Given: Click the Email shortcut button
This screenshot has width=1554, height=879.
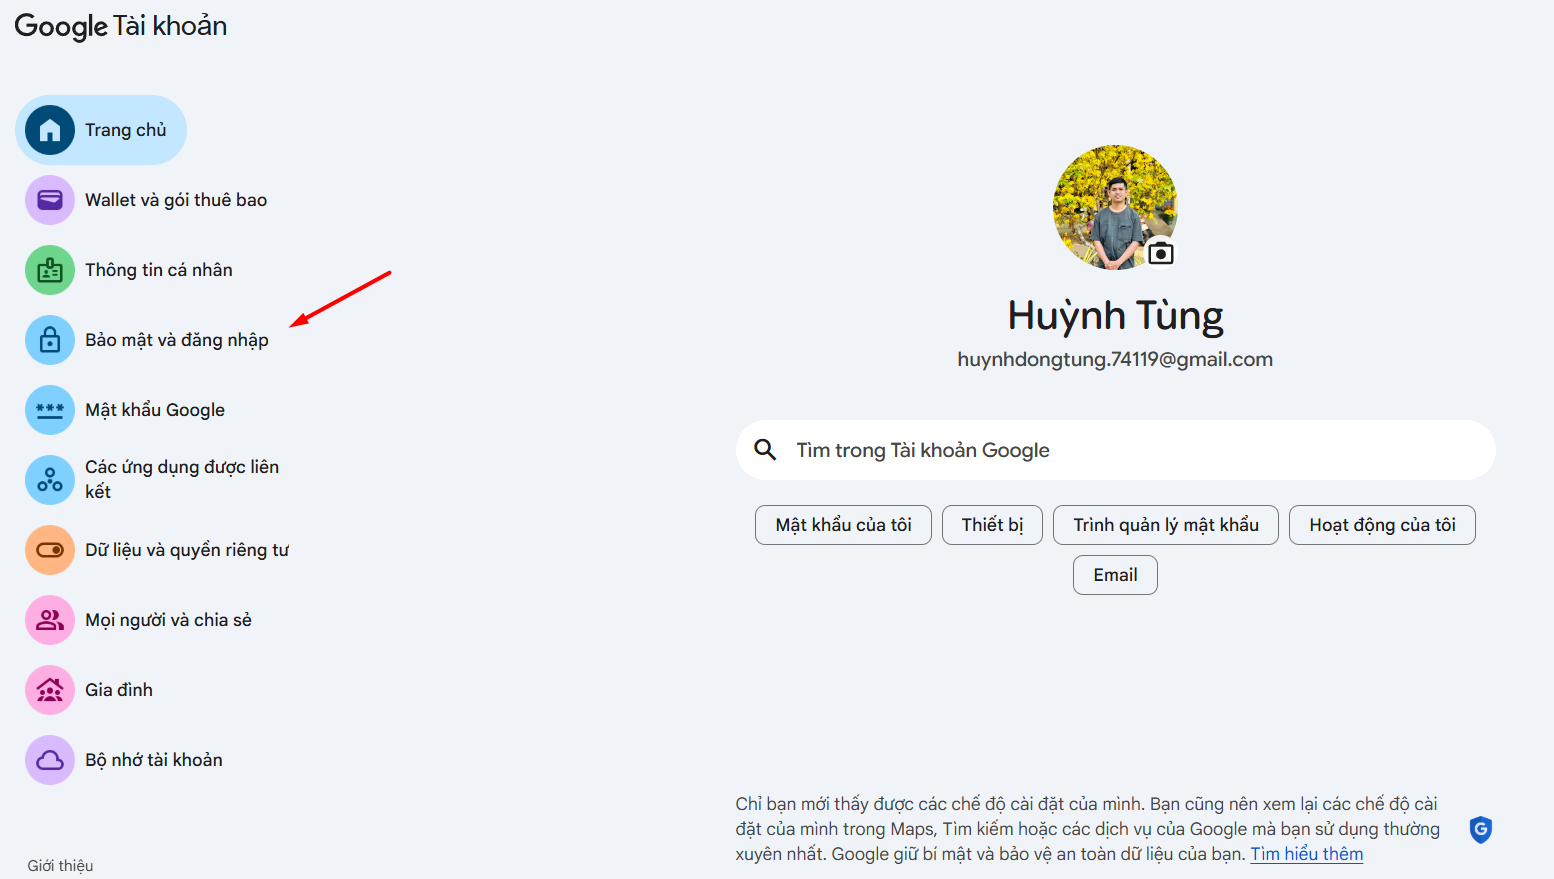Looking at the screenshot, I should pos(1115,575).
